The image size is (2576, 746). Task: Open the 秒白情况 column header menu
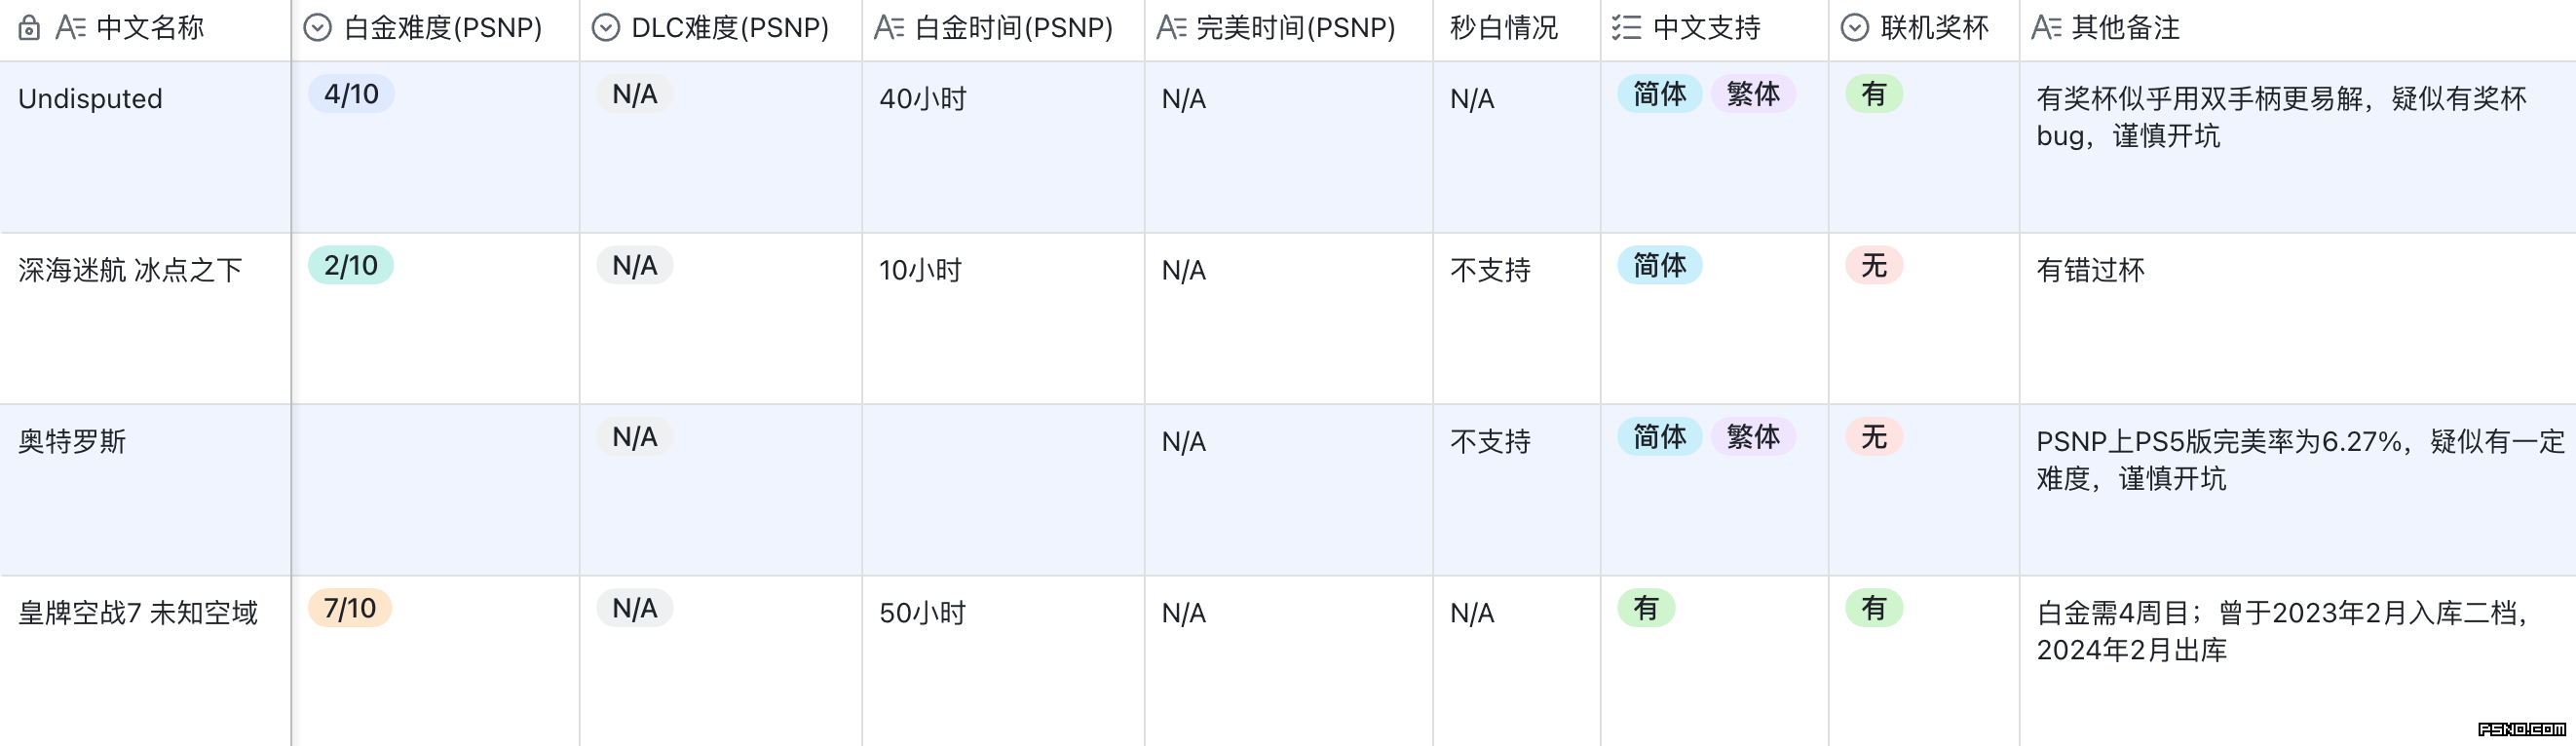pyautogui.click(x=1503, y=28)
